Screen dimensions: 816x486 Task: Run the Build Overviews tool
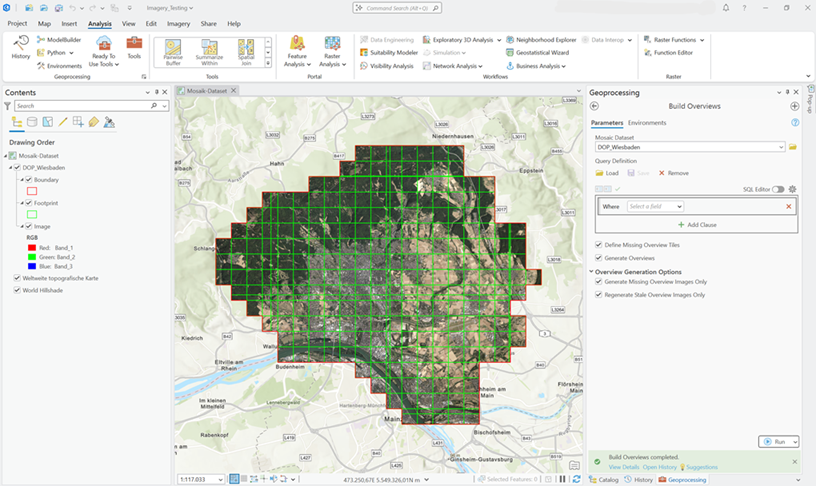tap(774, 442)
